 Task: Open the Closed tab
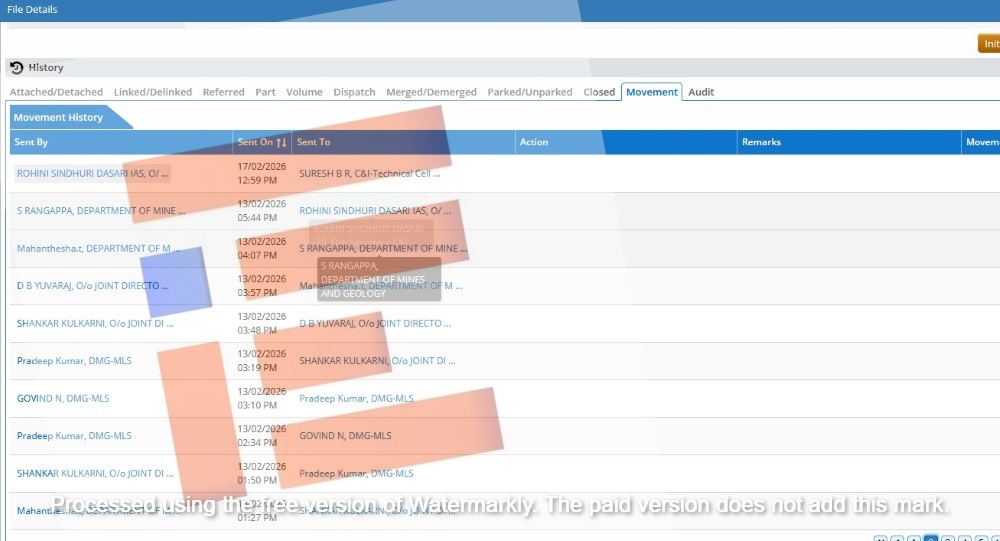click(599, 92)
